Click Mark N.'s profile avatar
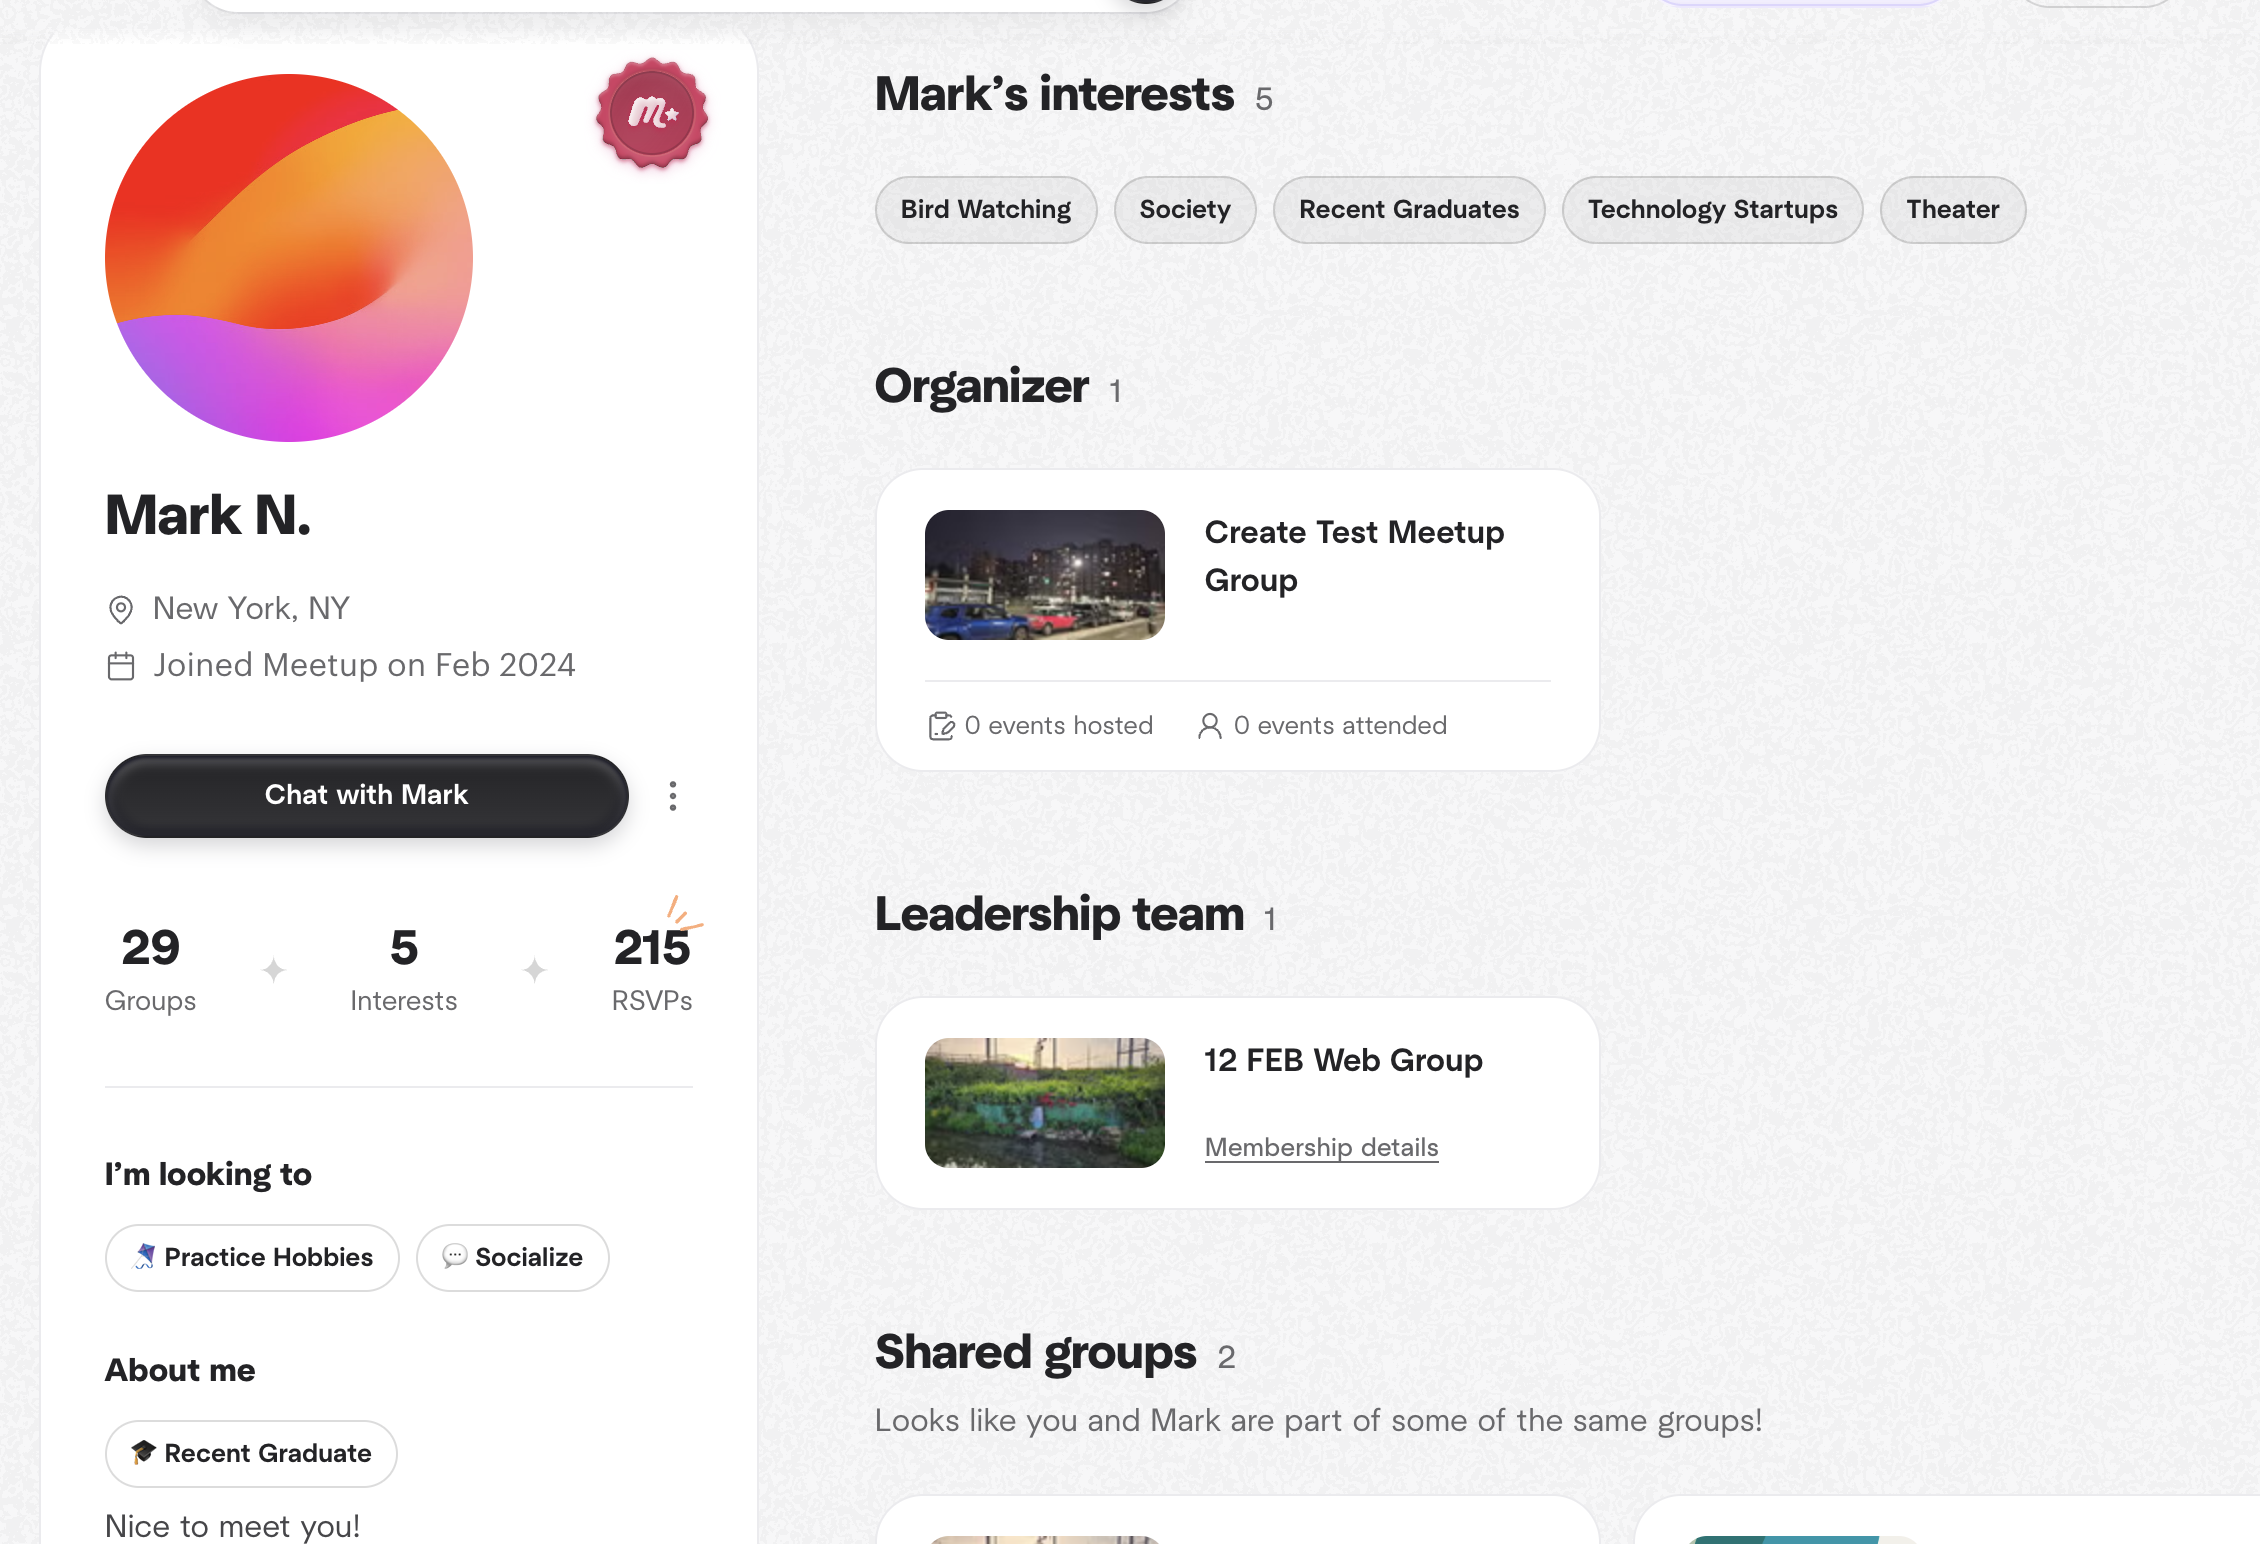Viewport: 2260px width, 1544px height. point(289,258)
